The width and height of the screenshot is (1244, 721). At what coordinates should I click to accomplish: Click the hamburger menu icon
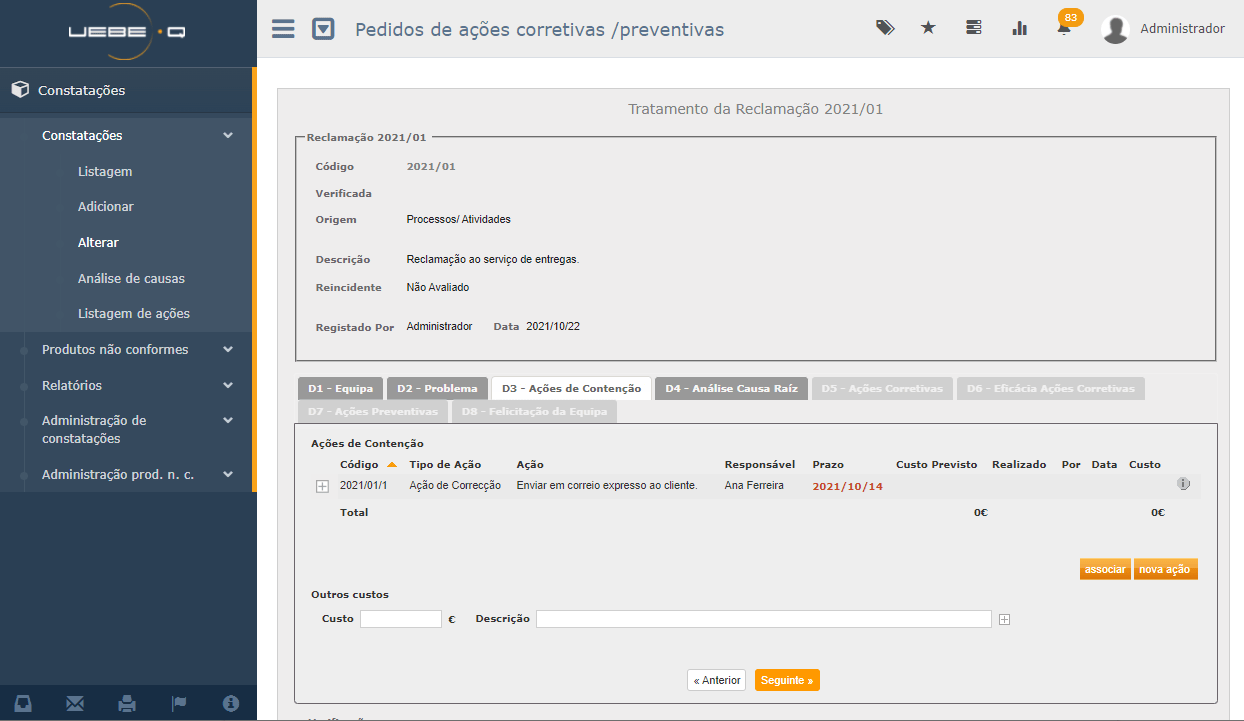283,29
